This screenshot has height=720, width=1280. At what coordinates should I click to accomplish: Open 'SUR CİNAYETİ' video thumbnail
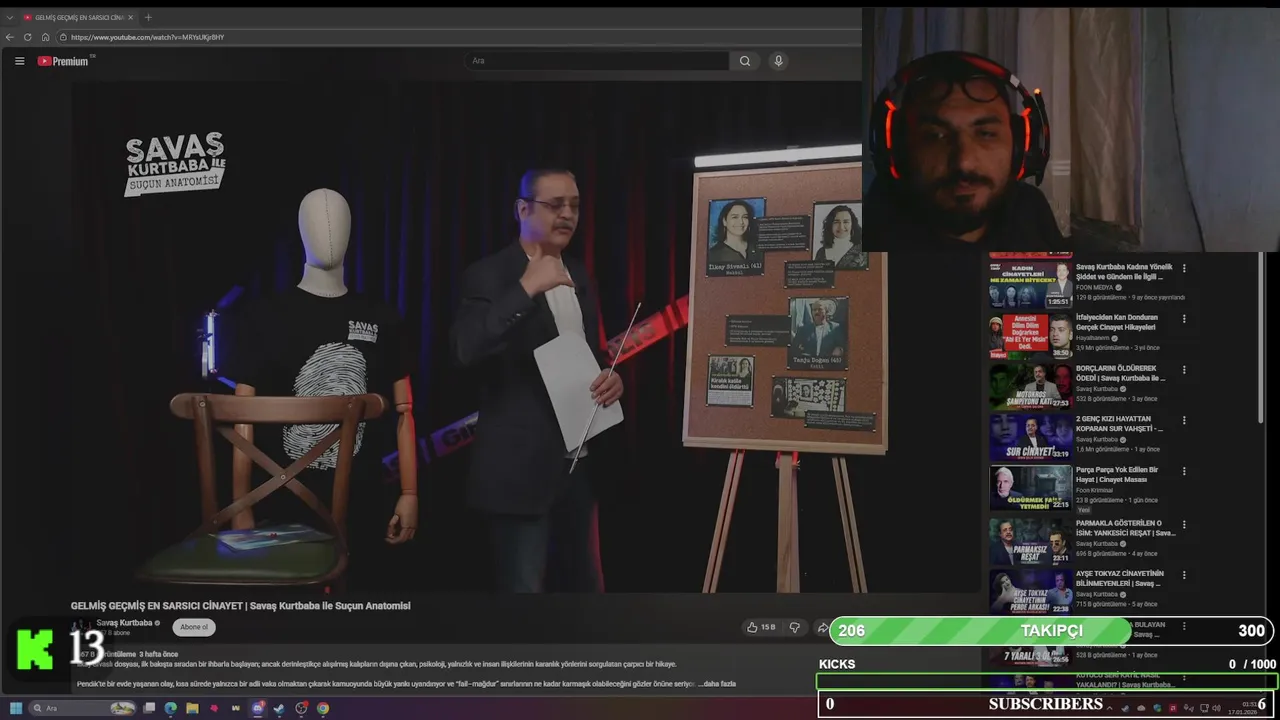[1030, 438]
